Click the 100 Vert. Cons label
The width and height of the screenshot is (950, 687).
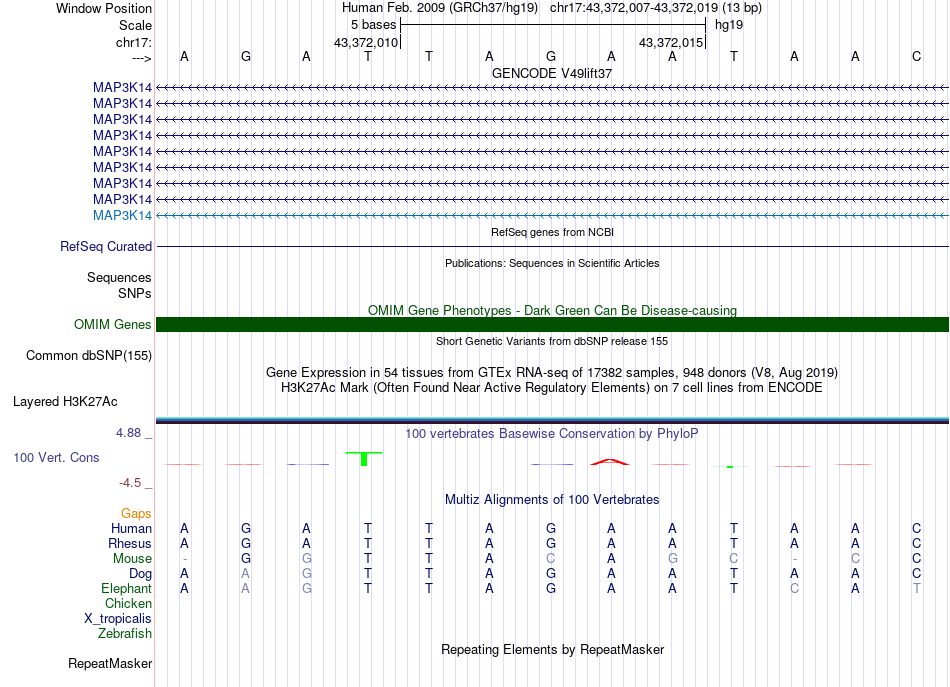56,457
